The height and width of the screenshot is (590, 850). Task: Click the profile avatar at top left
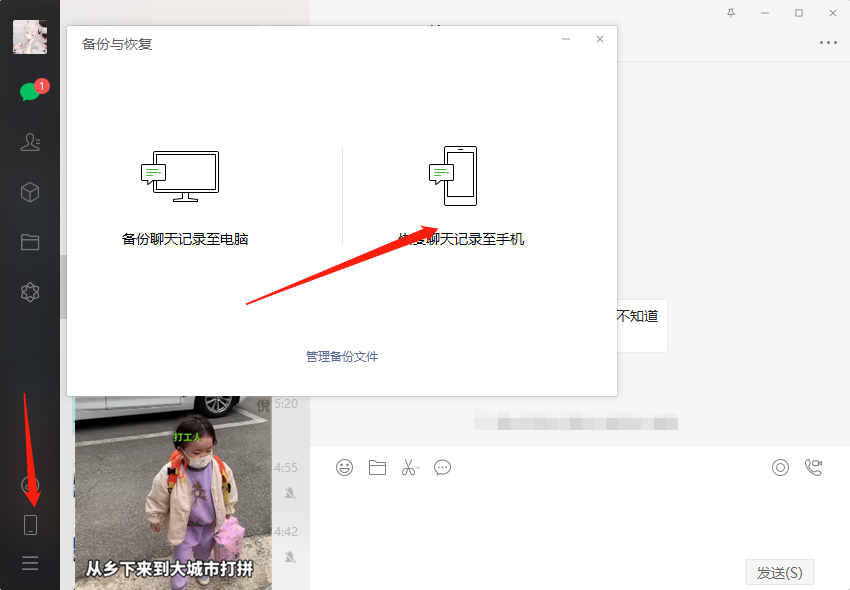pos(30,37)
